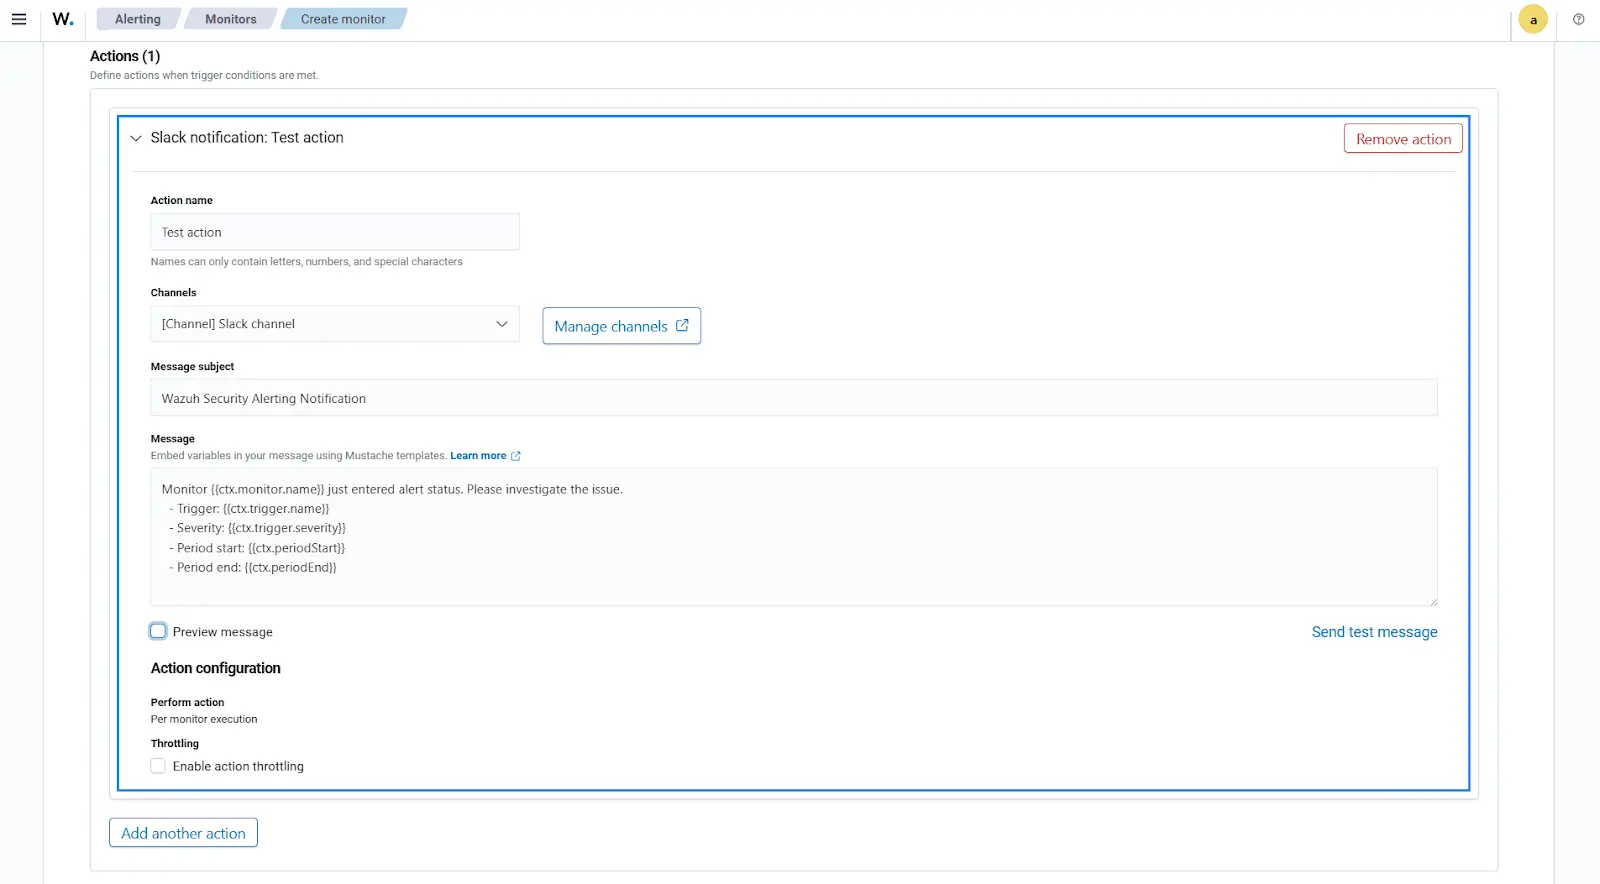1600x884 pixels.
Task: Open the hamburger navigation menu
Action: coord(19,19)
